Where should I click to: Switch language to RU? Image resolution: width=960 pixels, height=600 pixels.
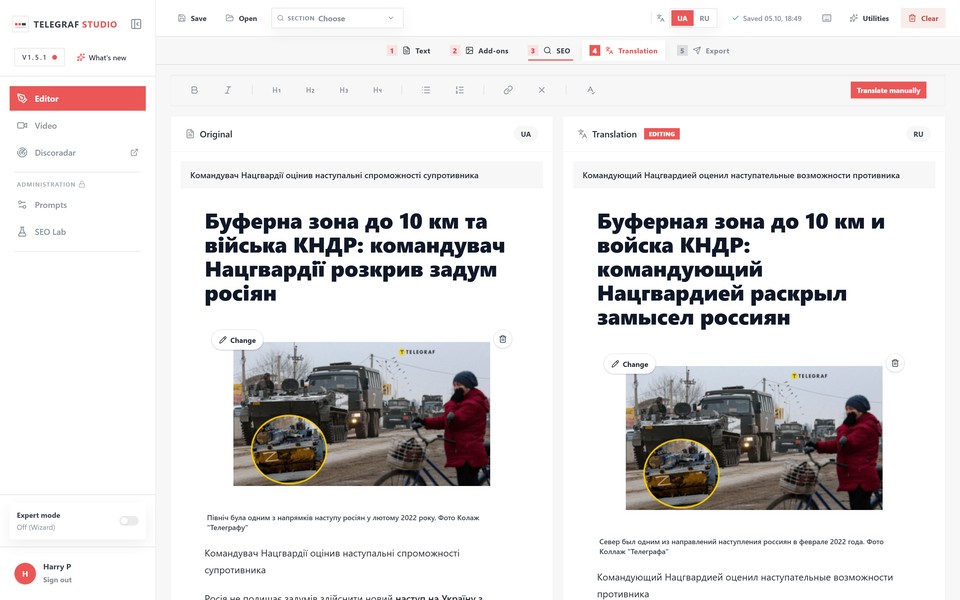[704, 18]
